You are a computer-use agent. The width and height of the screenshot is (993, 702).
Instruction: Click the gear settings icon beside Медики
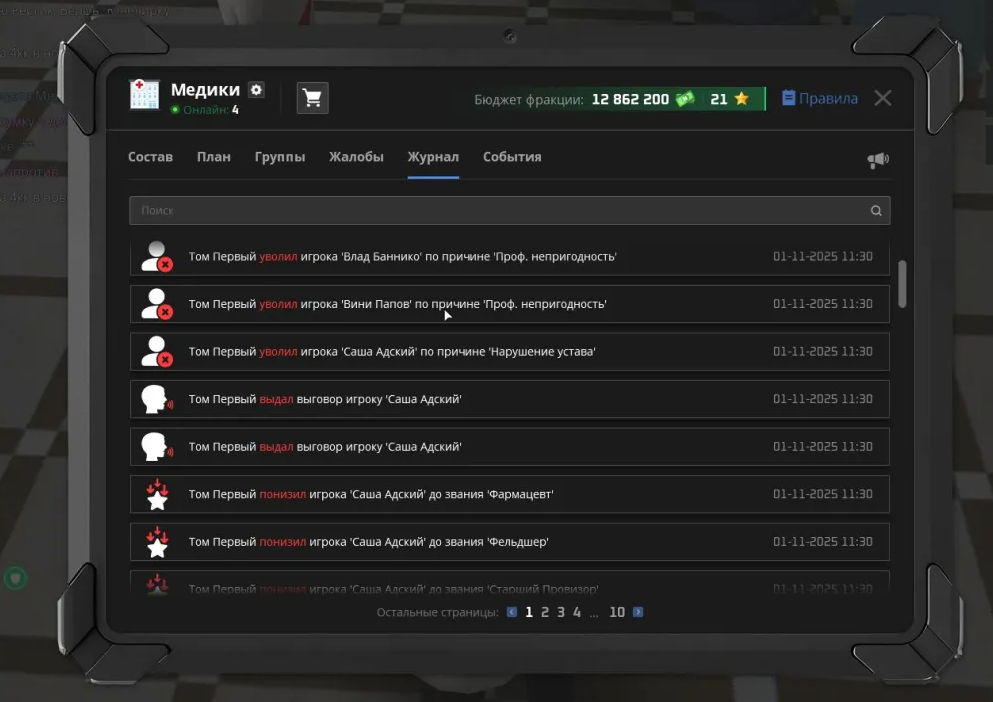[x=257, y=90]
